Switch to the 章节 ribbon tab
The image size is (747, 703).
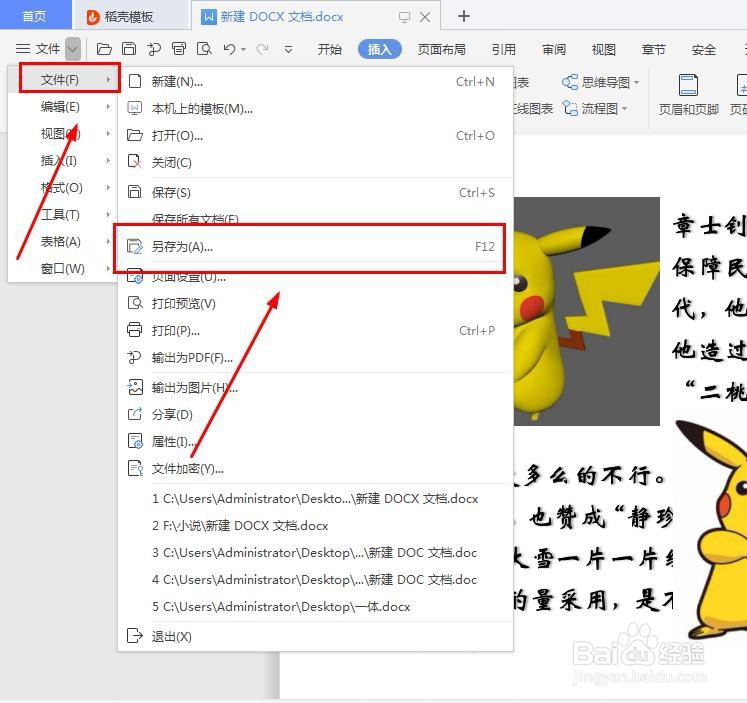(654, 49)
